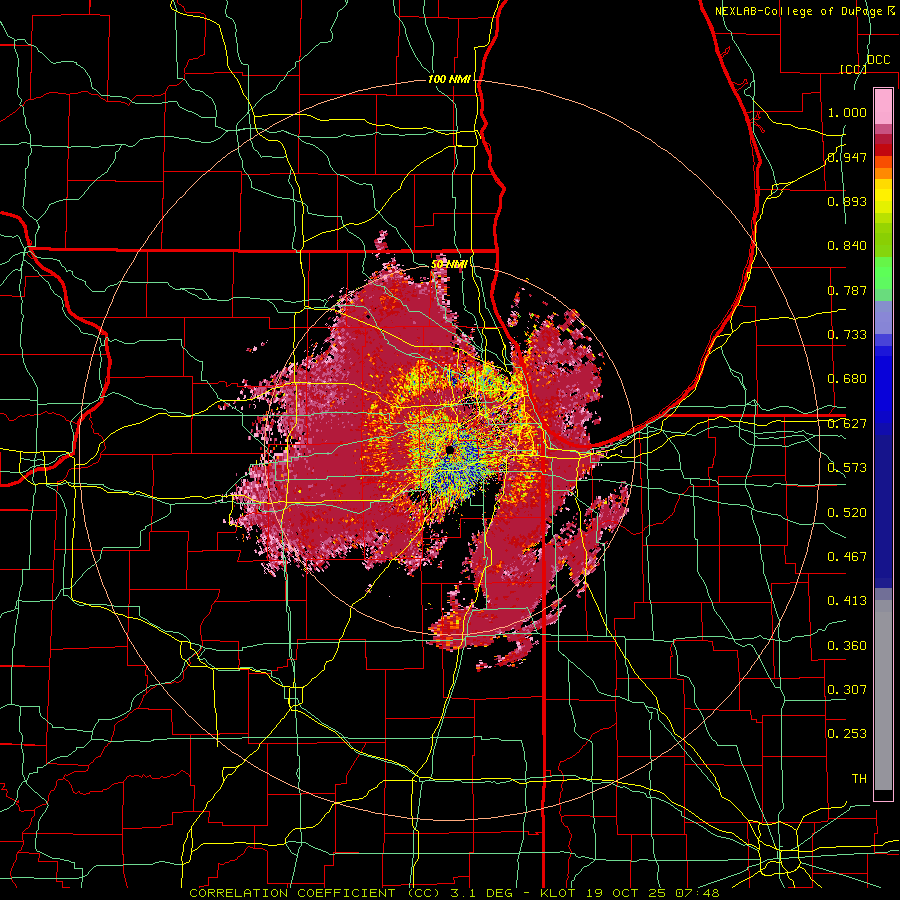Pick the gray lower segment of color bar
The height and width of the screenshot is (900, 900).
coord(883,695)
